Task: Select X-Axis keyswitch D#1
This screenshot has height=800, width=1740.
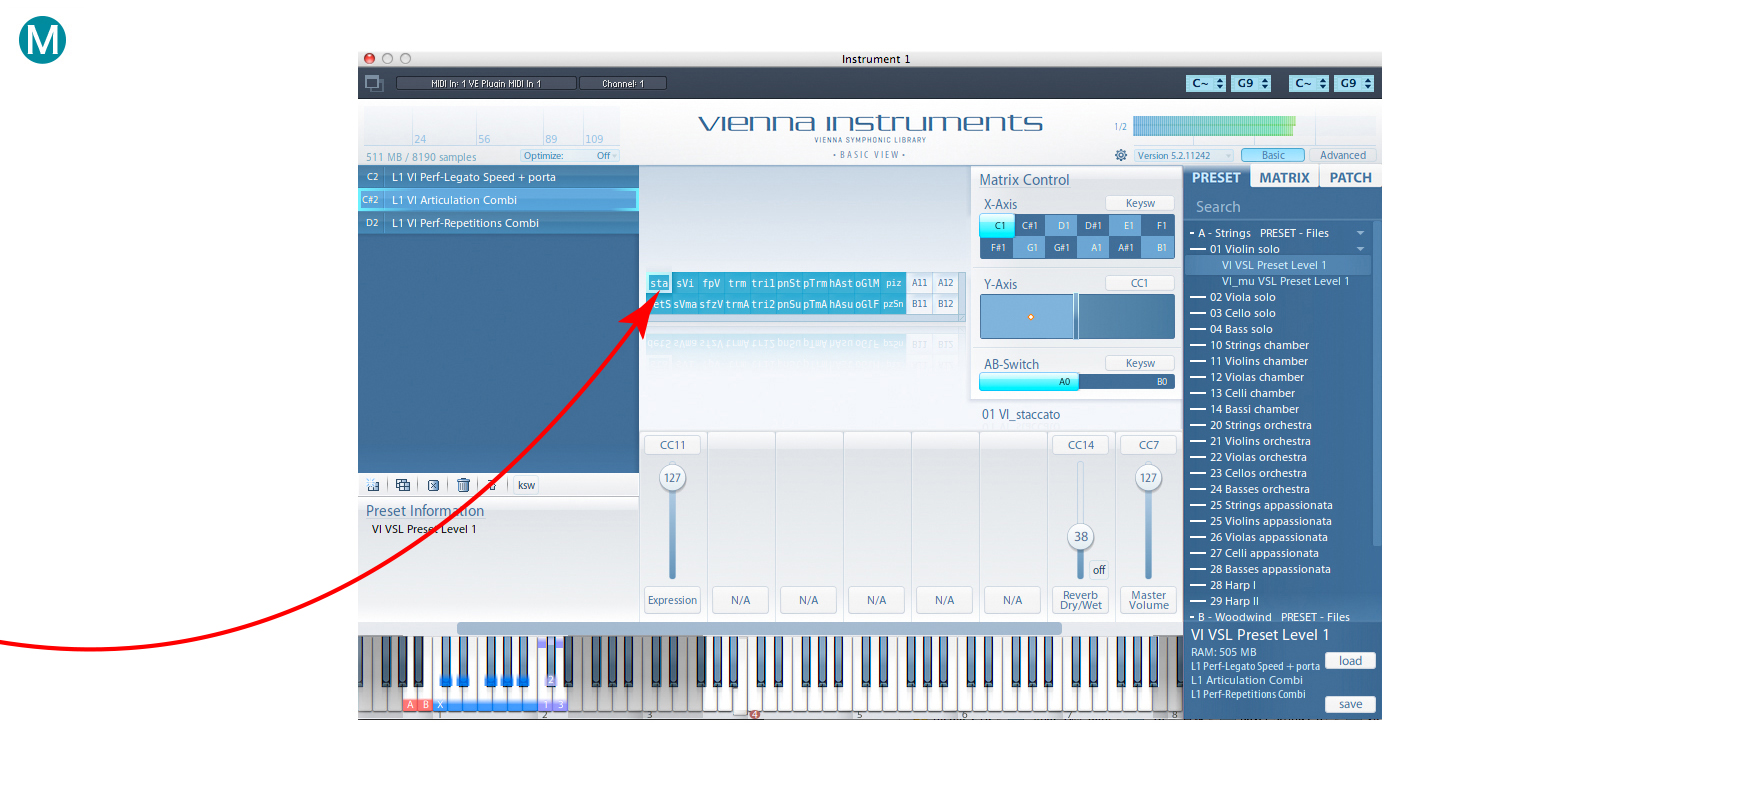Action: tap(1093, 226)
